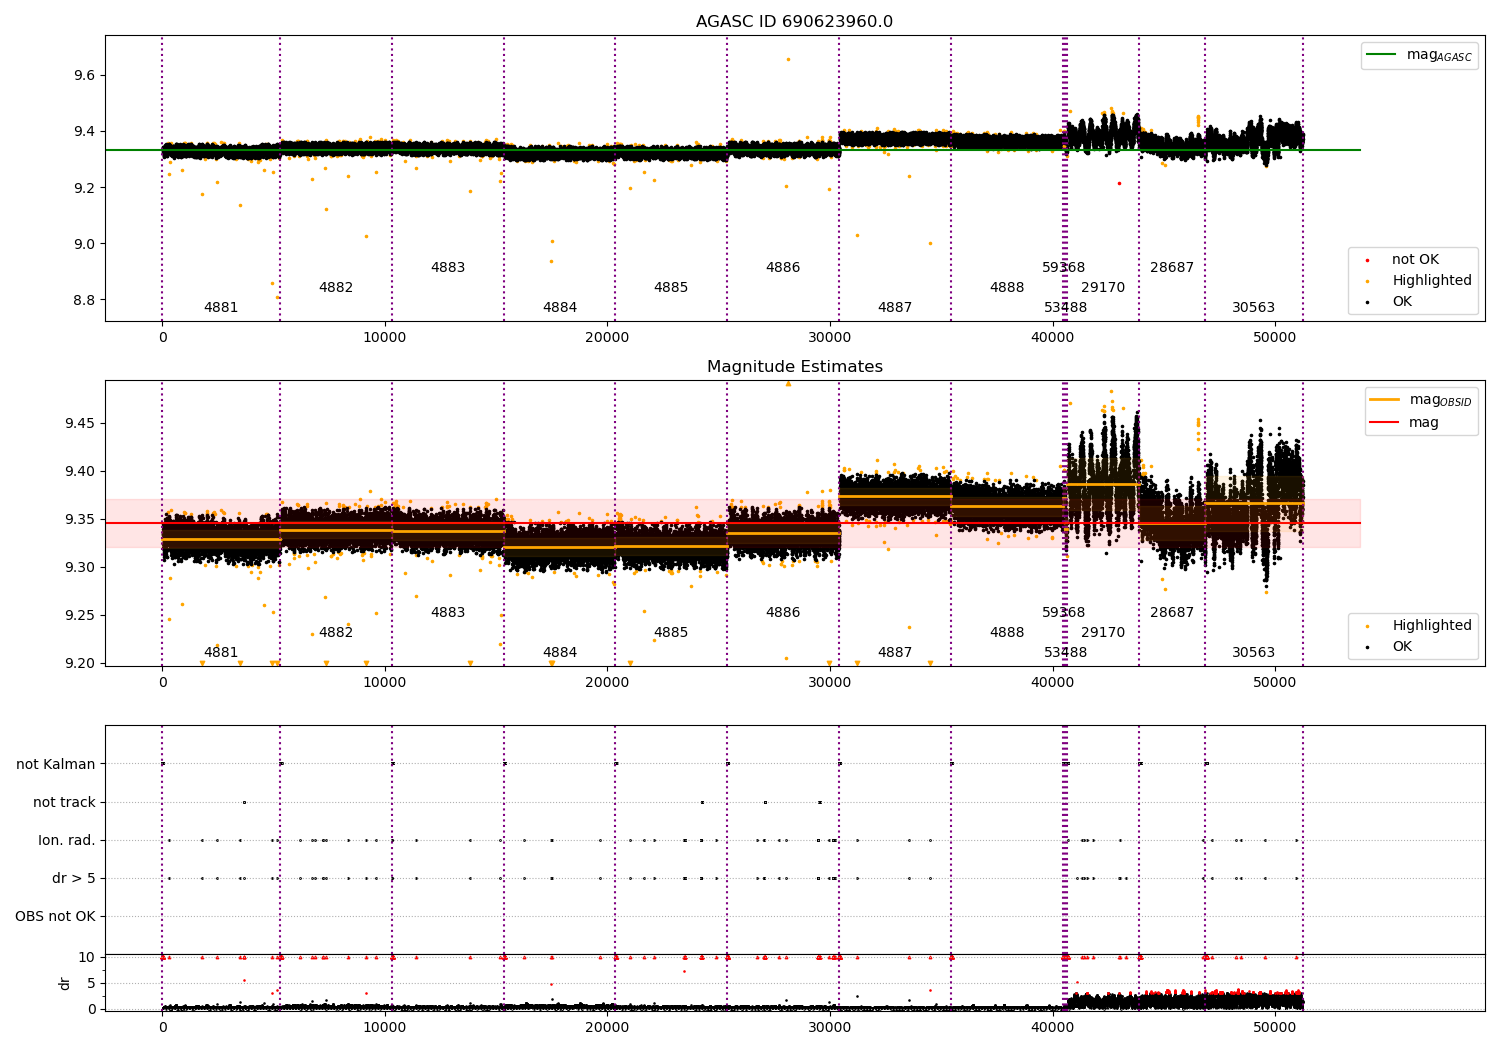Click the 'Ion. rad.' axis label
The height and width of the screenshot is (1050, 1500).
pos(67,841)
